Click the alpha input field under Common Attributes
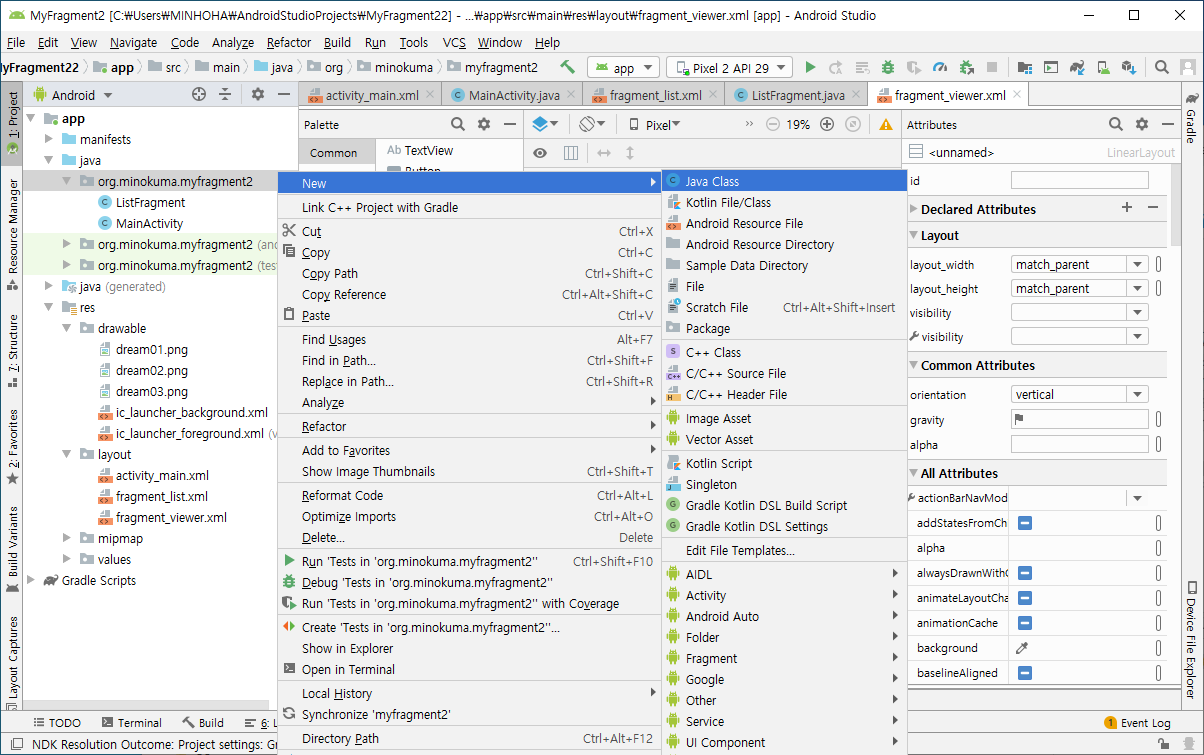 coord(1080,445)
